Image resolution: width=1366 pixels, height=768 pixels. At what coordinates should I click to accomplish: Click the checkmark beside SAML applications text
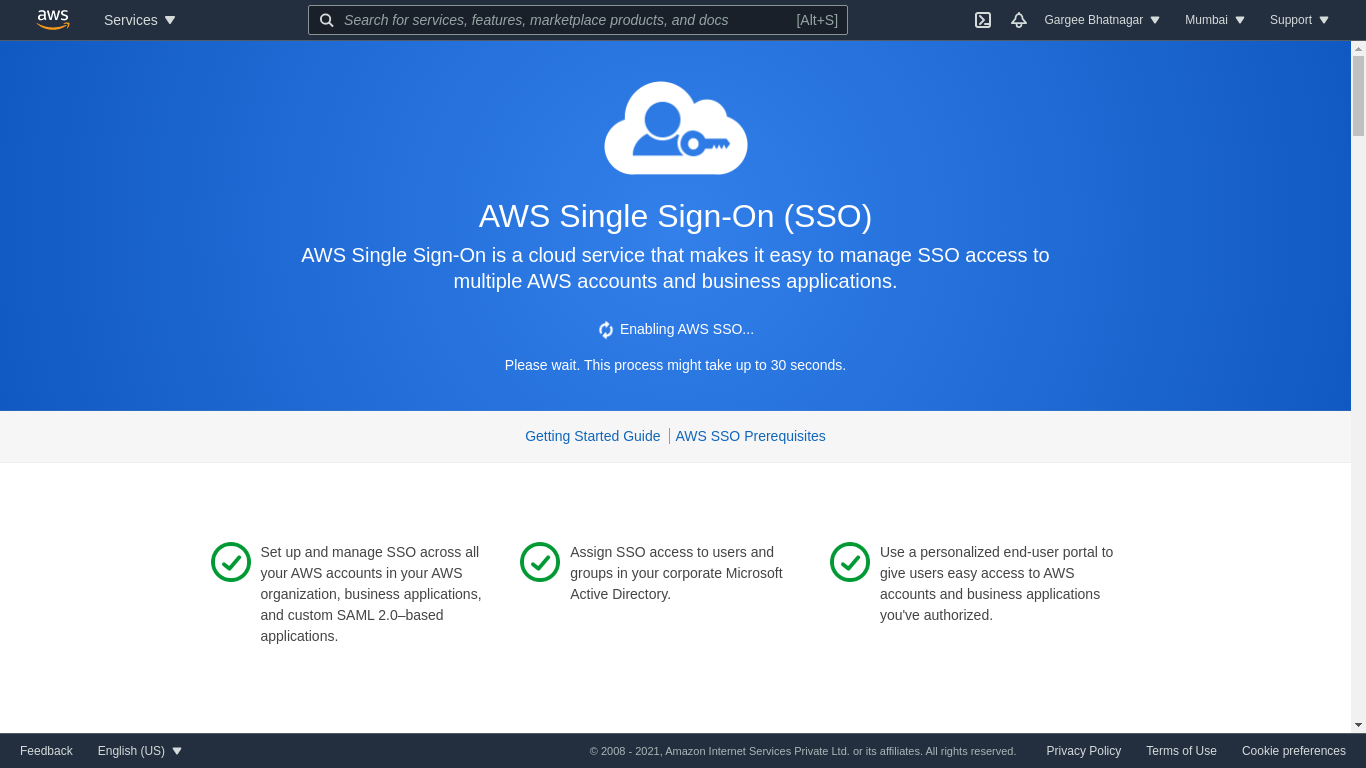(231, 562)
